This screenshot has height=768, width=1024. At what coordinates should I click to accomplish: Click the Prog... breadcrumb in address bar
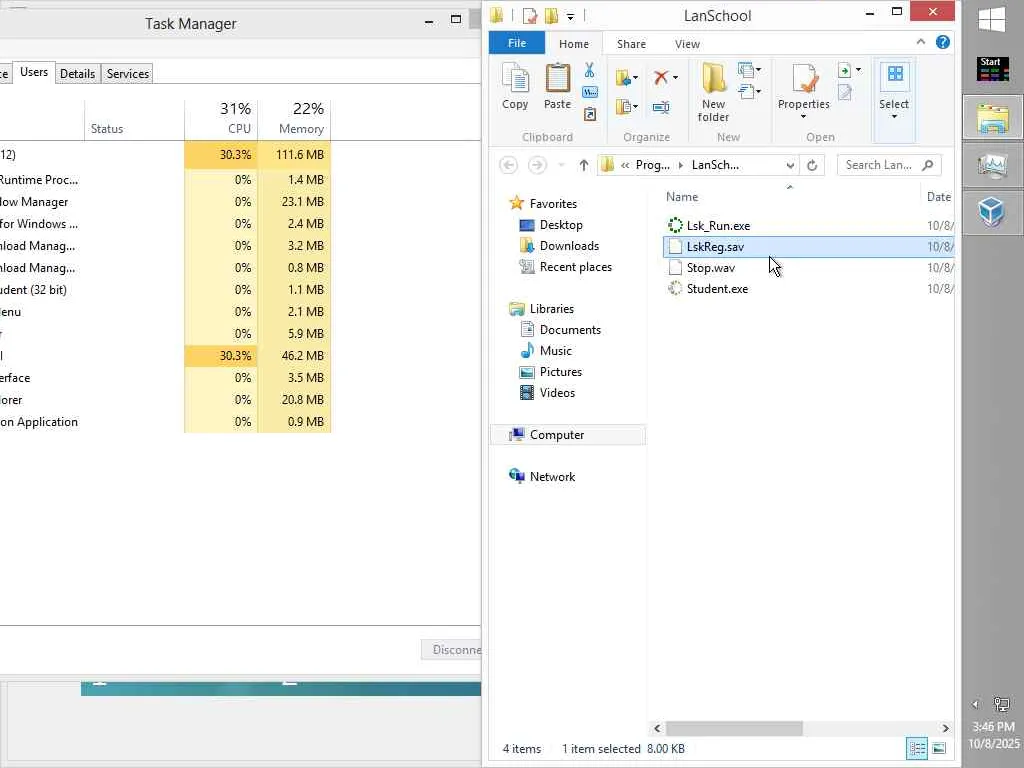[652, 165]
